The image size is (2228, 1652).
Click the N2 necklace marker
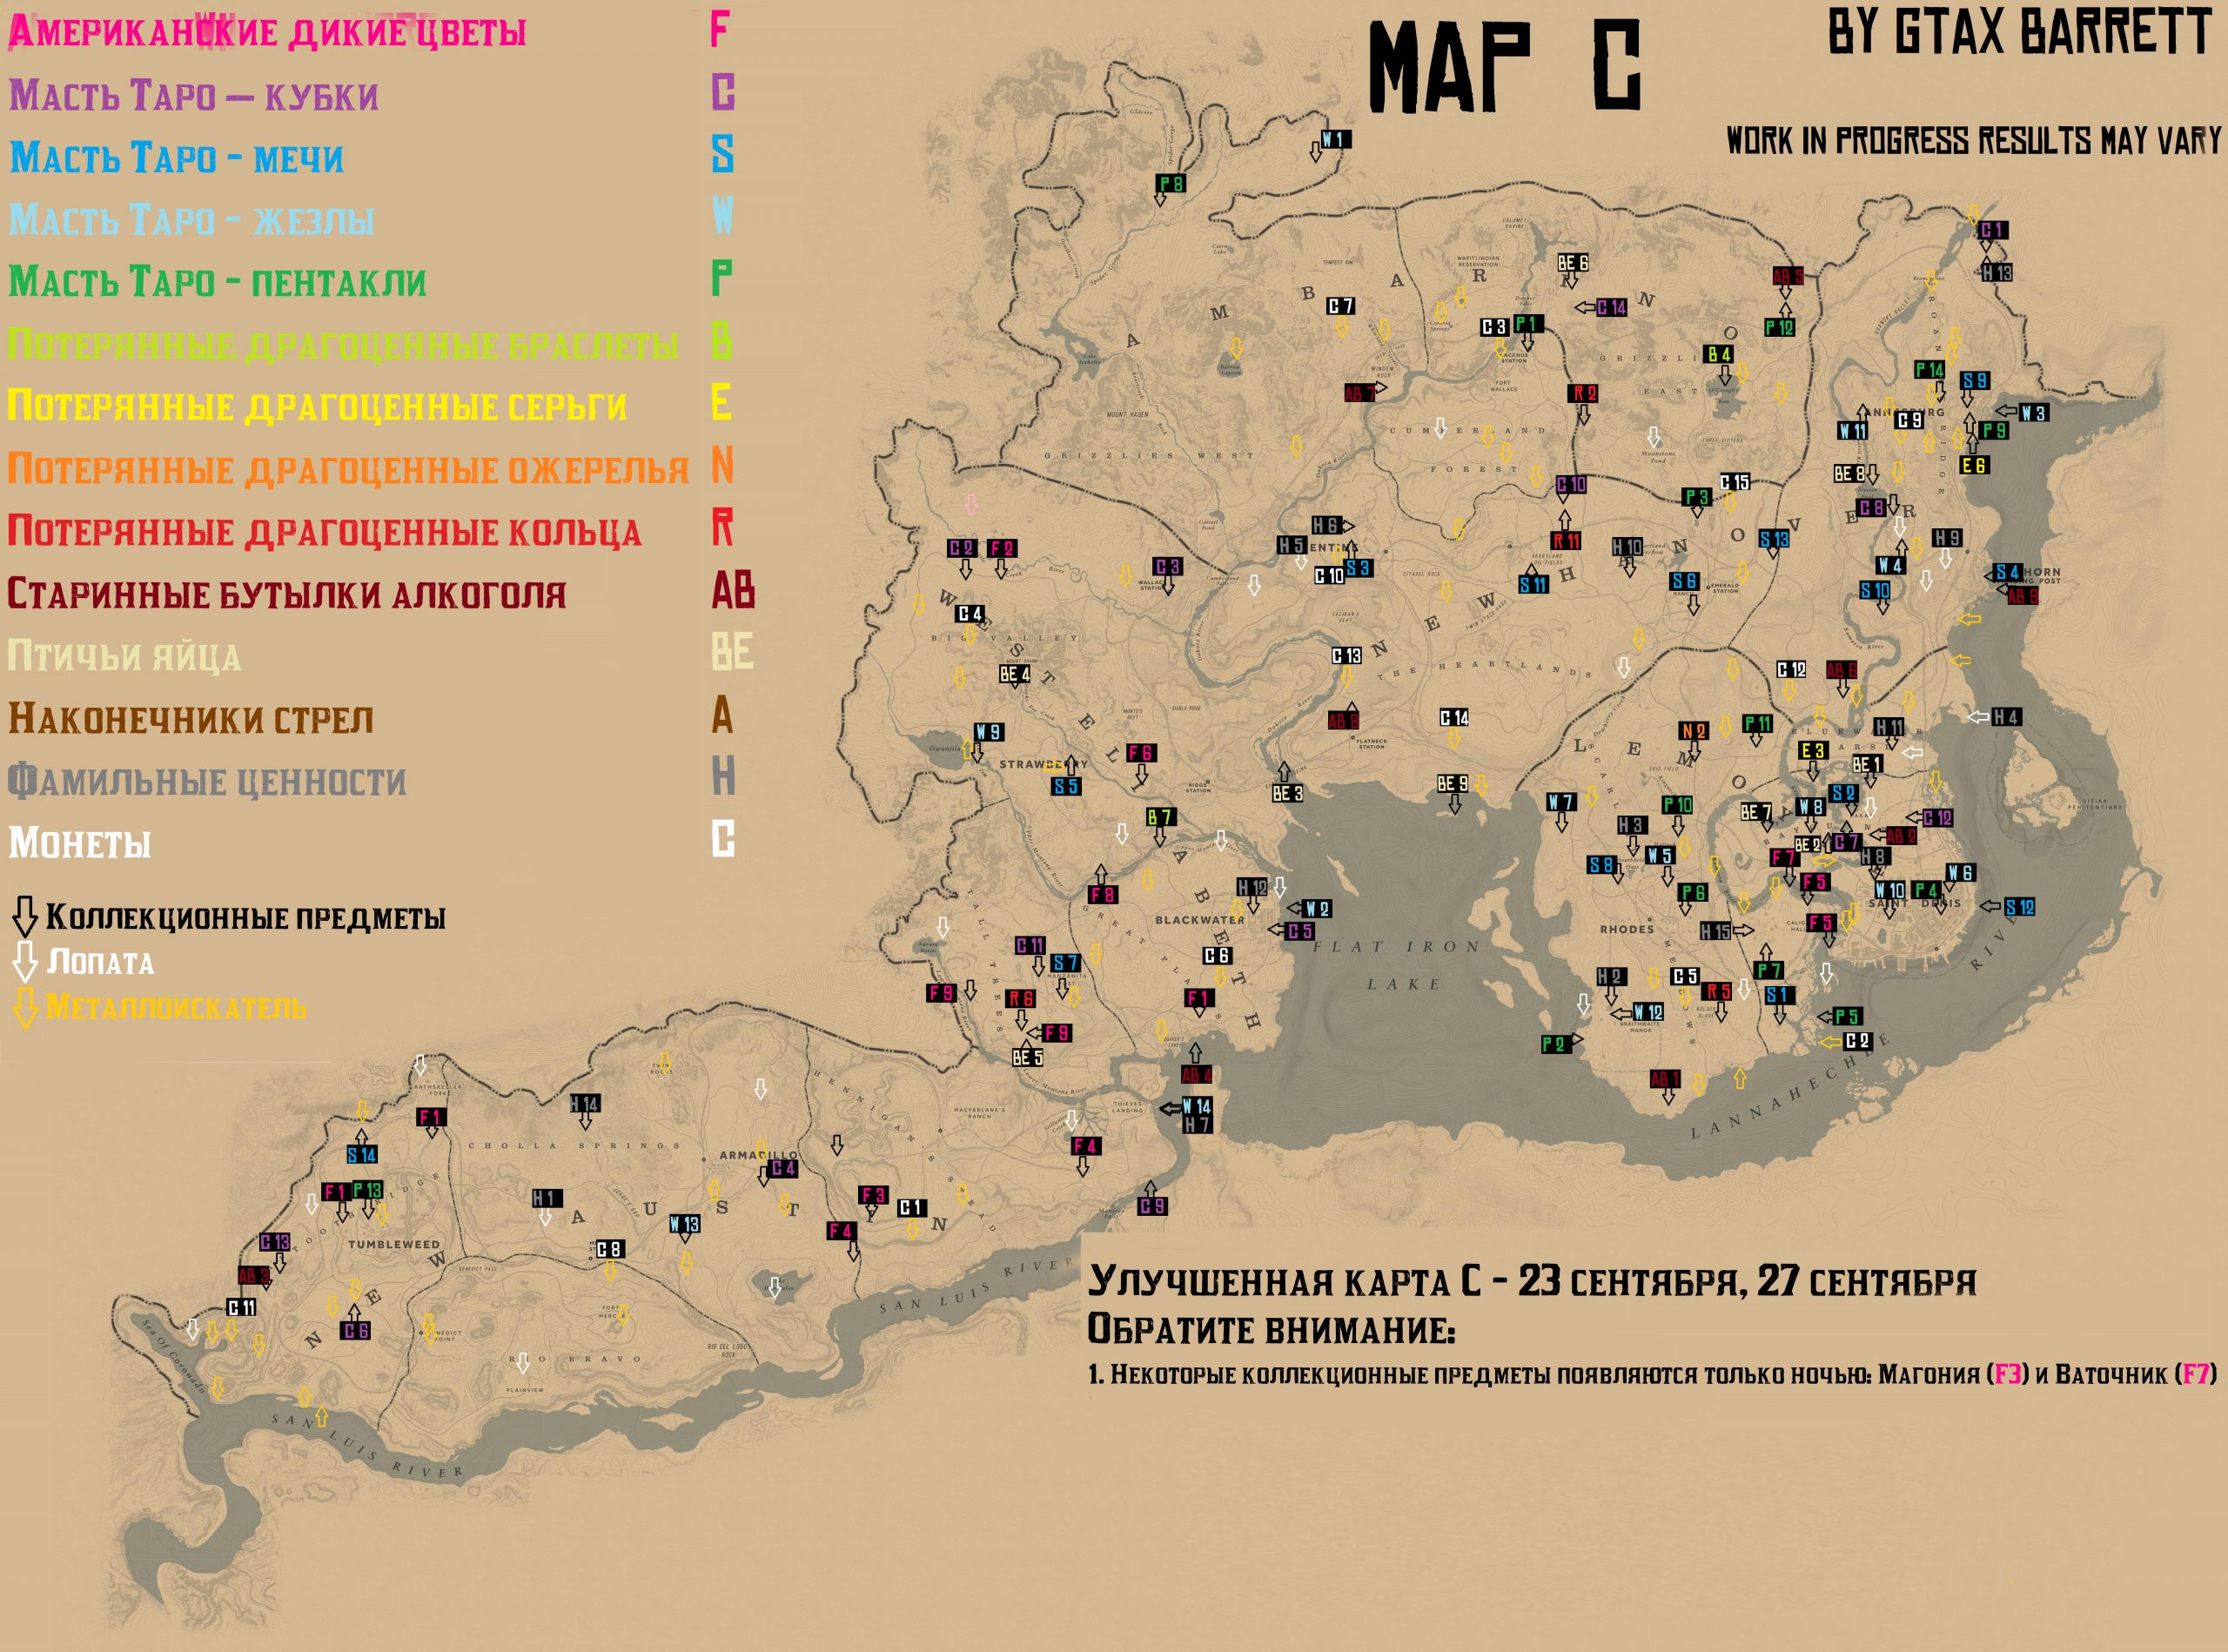[1693, 731]
